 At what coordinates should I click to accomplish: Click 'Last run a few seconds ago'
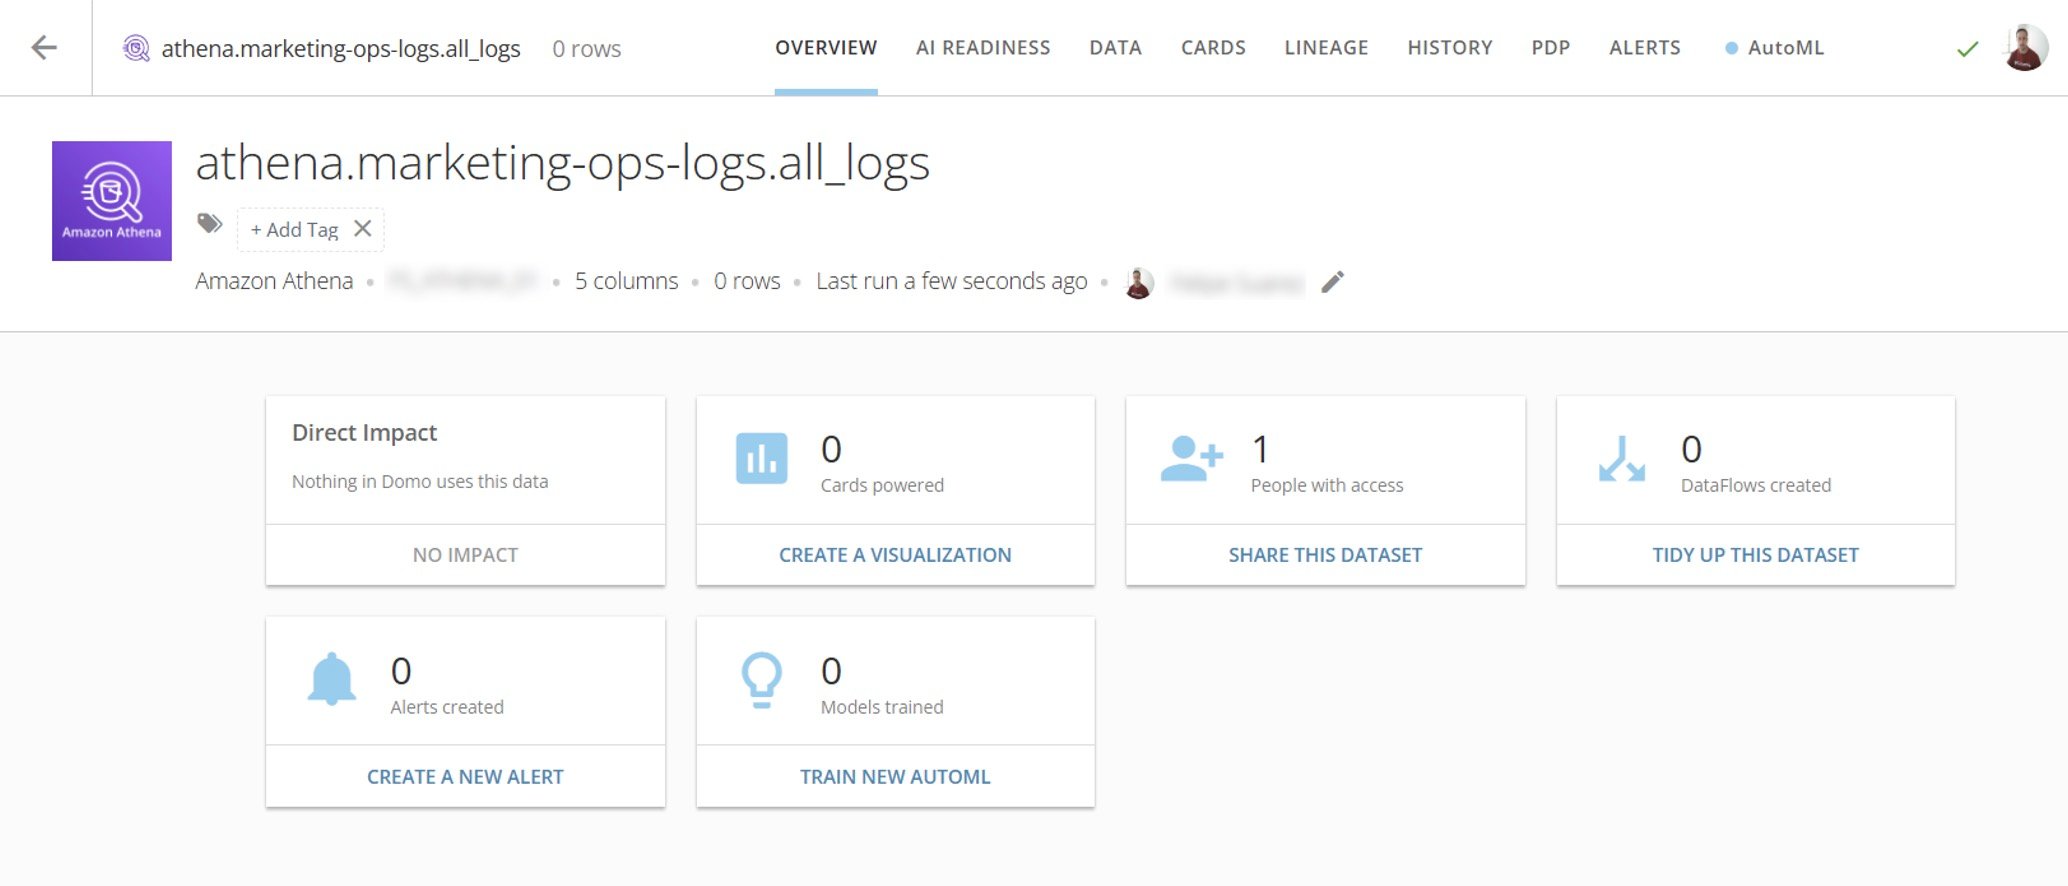(x=951, y=282)
